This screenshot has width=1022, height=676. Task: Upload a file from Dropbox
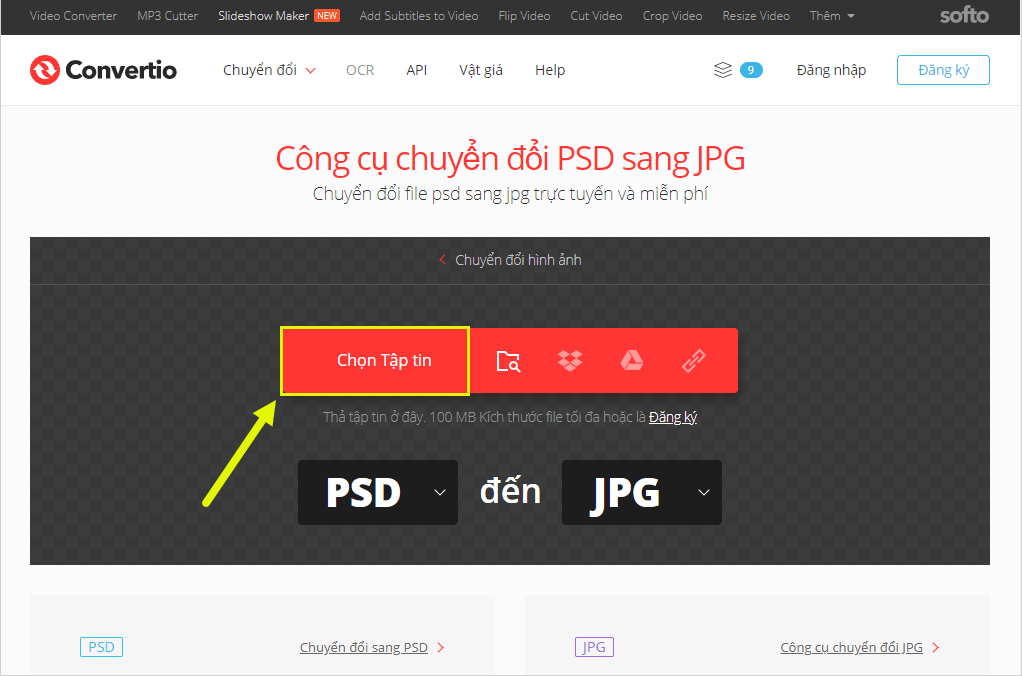point(570,361)
